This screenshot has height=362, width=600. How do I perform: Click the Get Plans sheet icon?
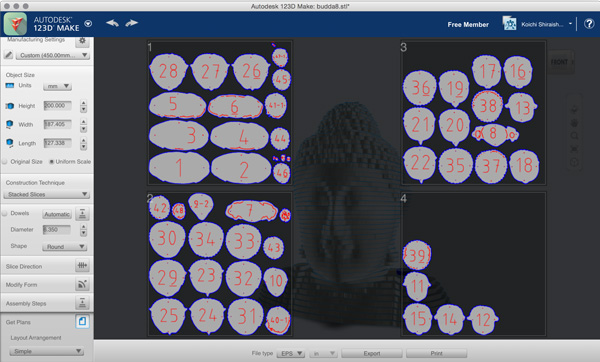pyautogui.click(x=82, y=321)
